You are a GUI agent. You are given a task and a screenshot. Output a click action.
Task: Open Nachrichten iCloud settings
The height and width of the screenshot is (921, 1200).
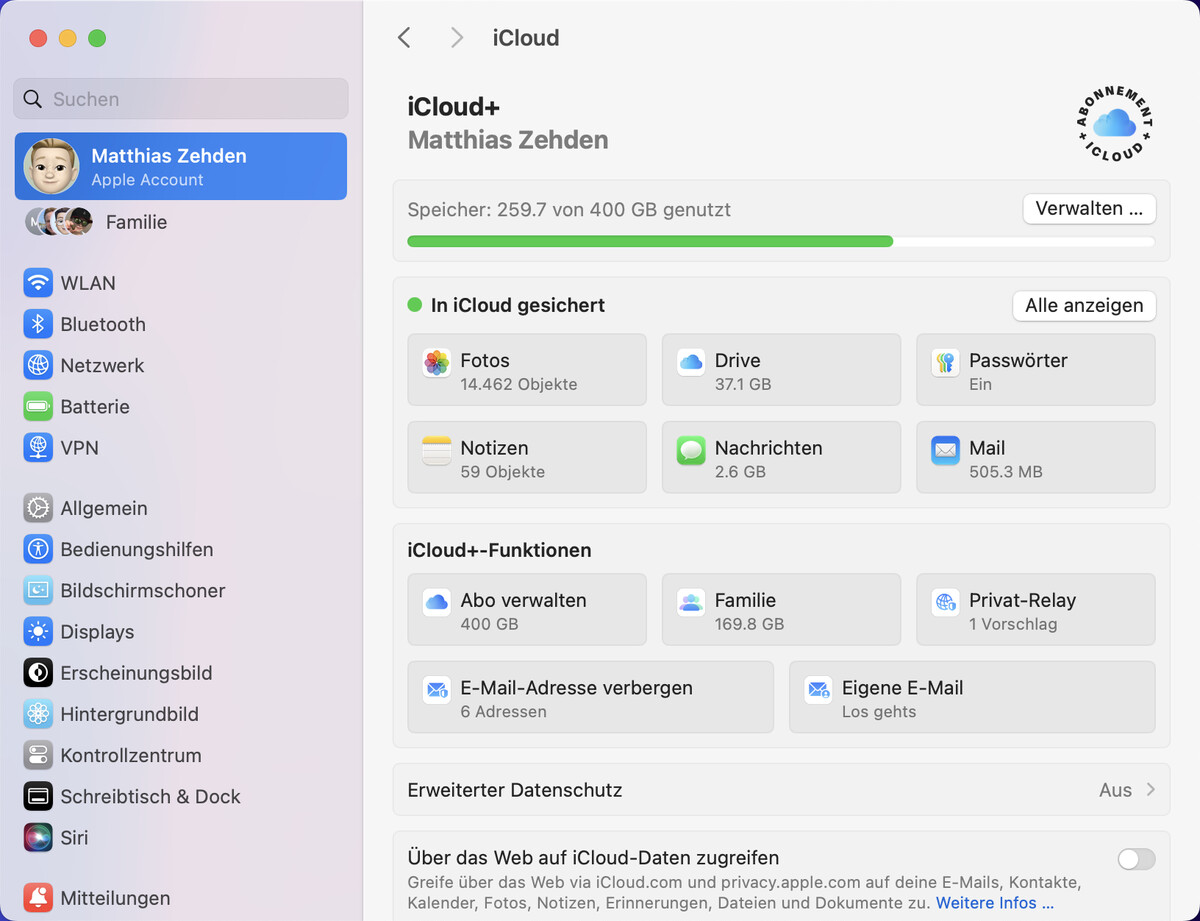[x=781, y=457]
